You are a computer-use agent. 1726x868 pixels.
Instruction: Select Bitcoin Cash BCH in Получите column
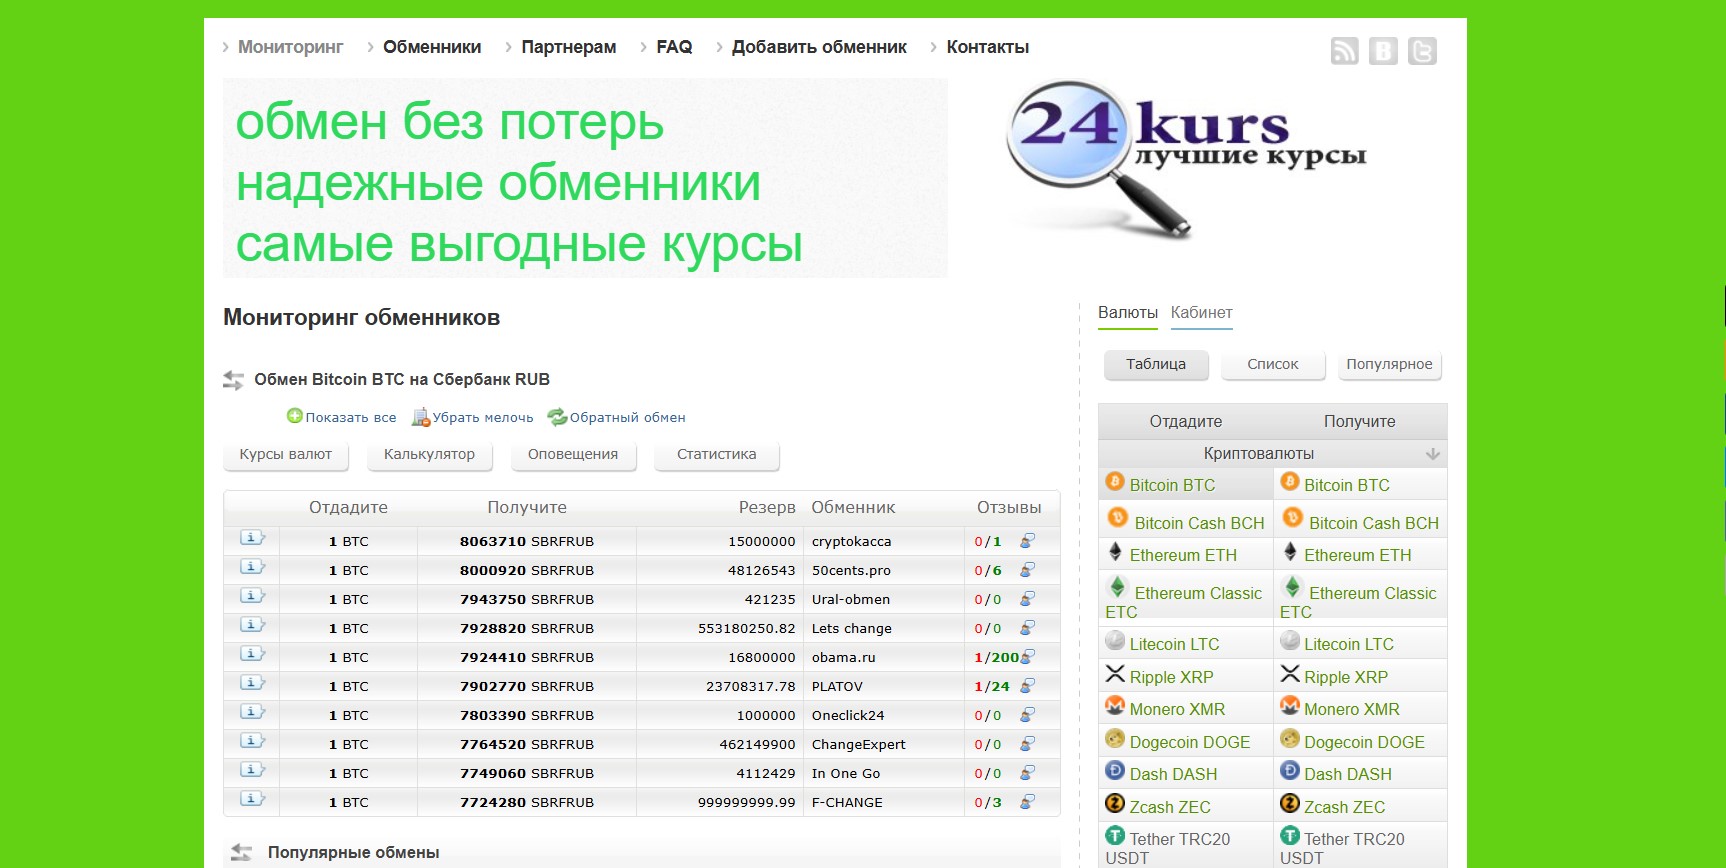point(1373,523)
